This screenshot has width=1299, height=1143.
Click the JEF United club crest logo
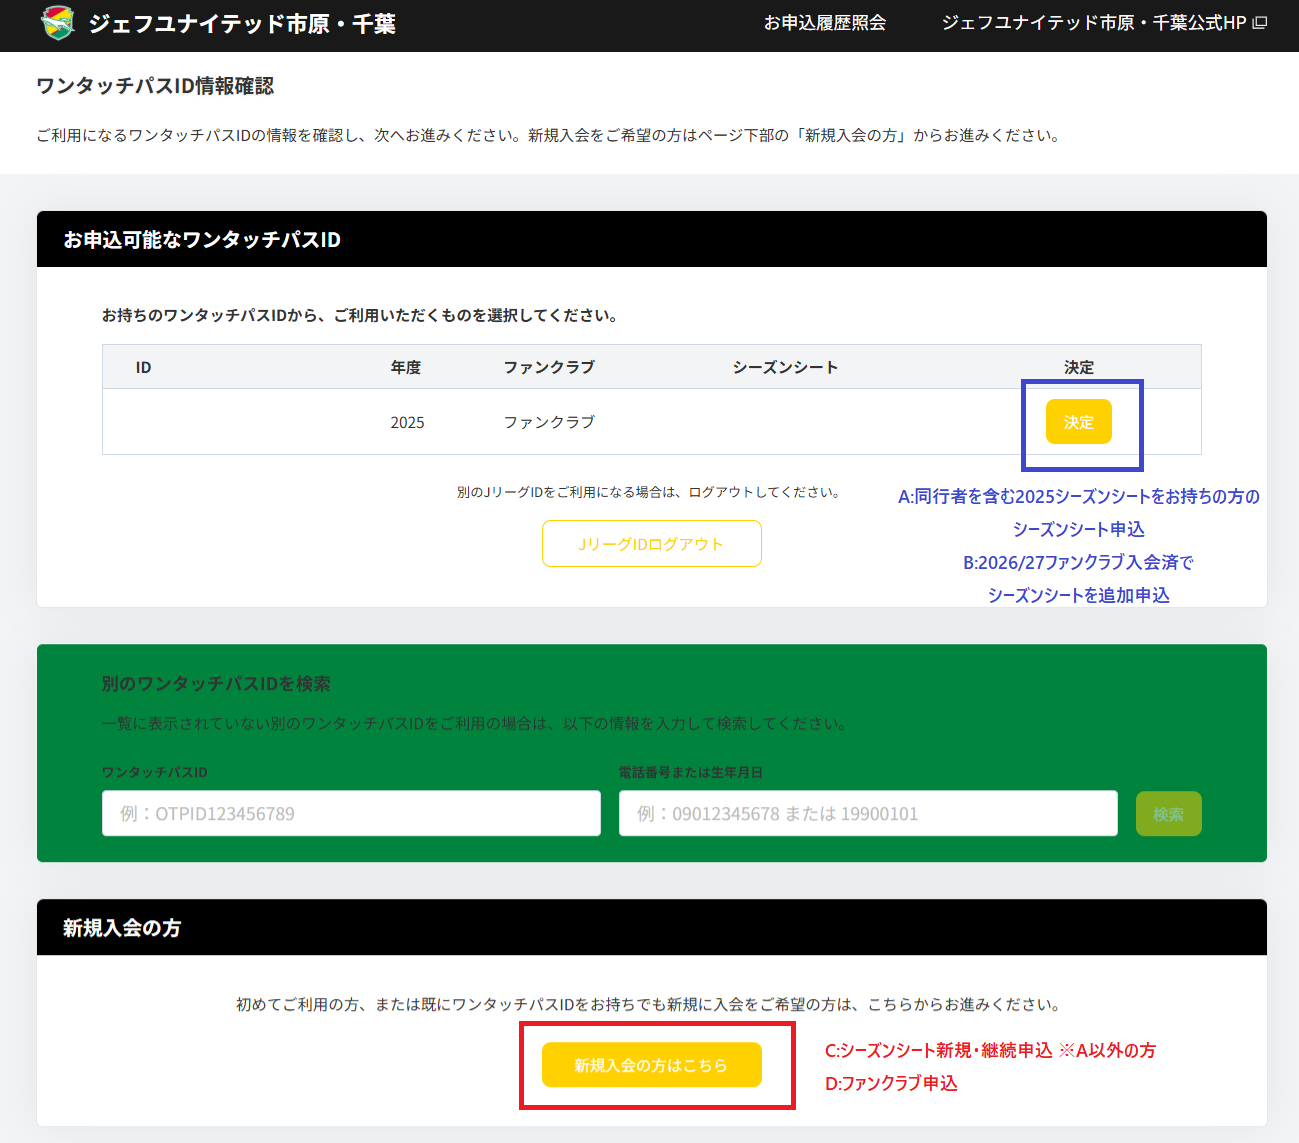pos(58,23)
